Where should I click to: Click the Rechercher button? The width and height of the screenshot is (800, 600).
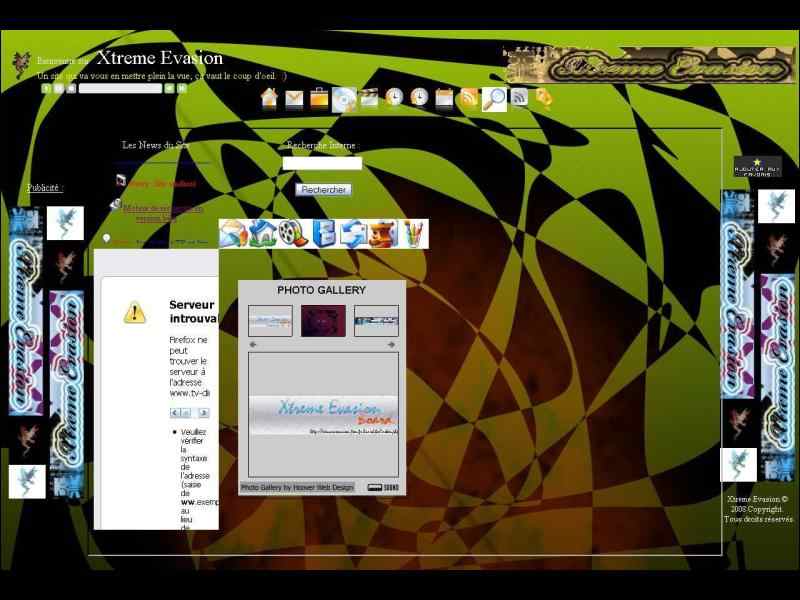point(323,189)
